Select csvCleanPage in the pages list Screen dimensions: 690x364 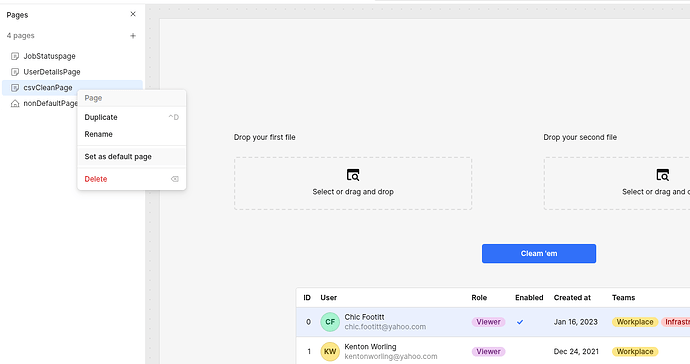pyautogui.click(x=72, y=88)
